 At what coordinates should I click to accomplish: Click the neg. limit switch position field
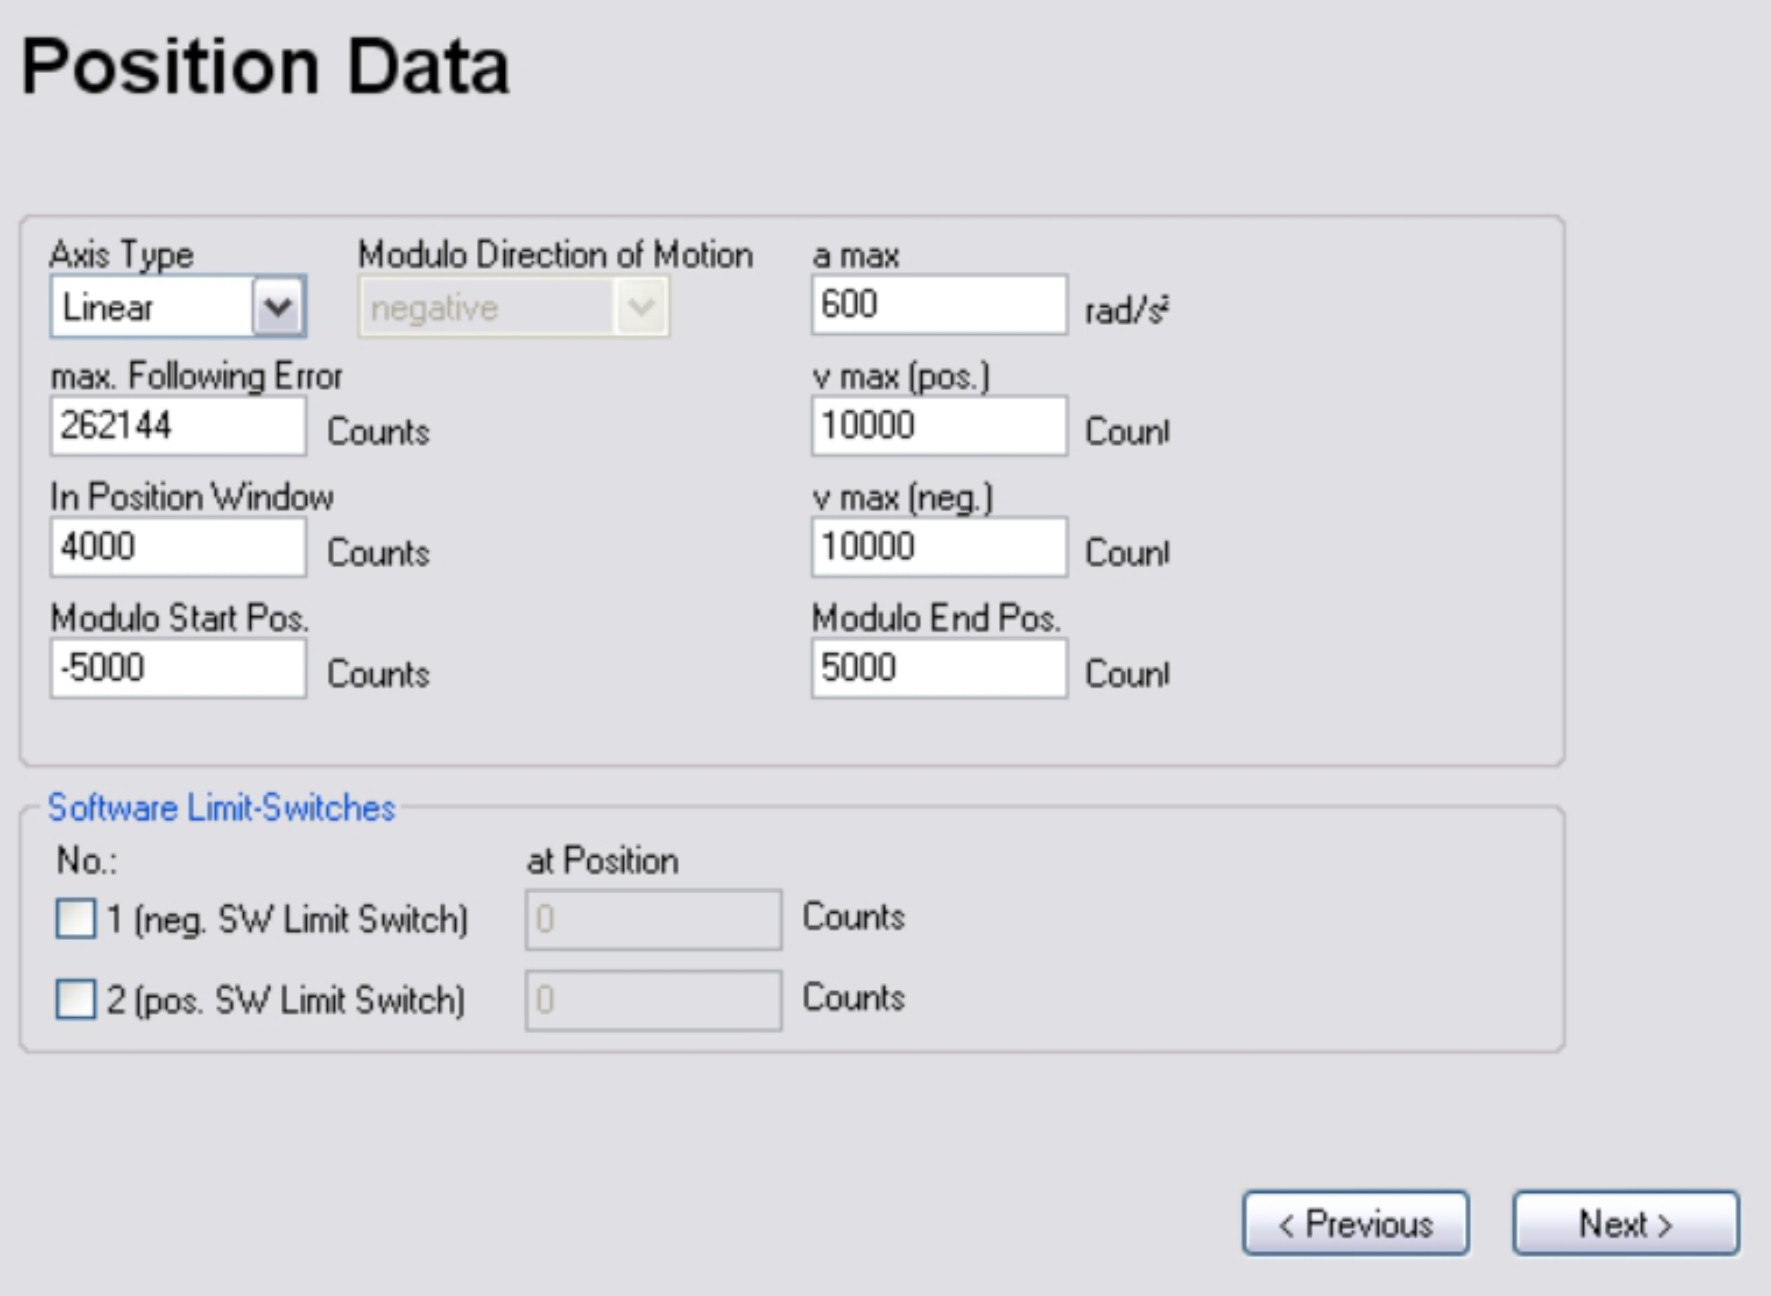[x=653, y=919]
